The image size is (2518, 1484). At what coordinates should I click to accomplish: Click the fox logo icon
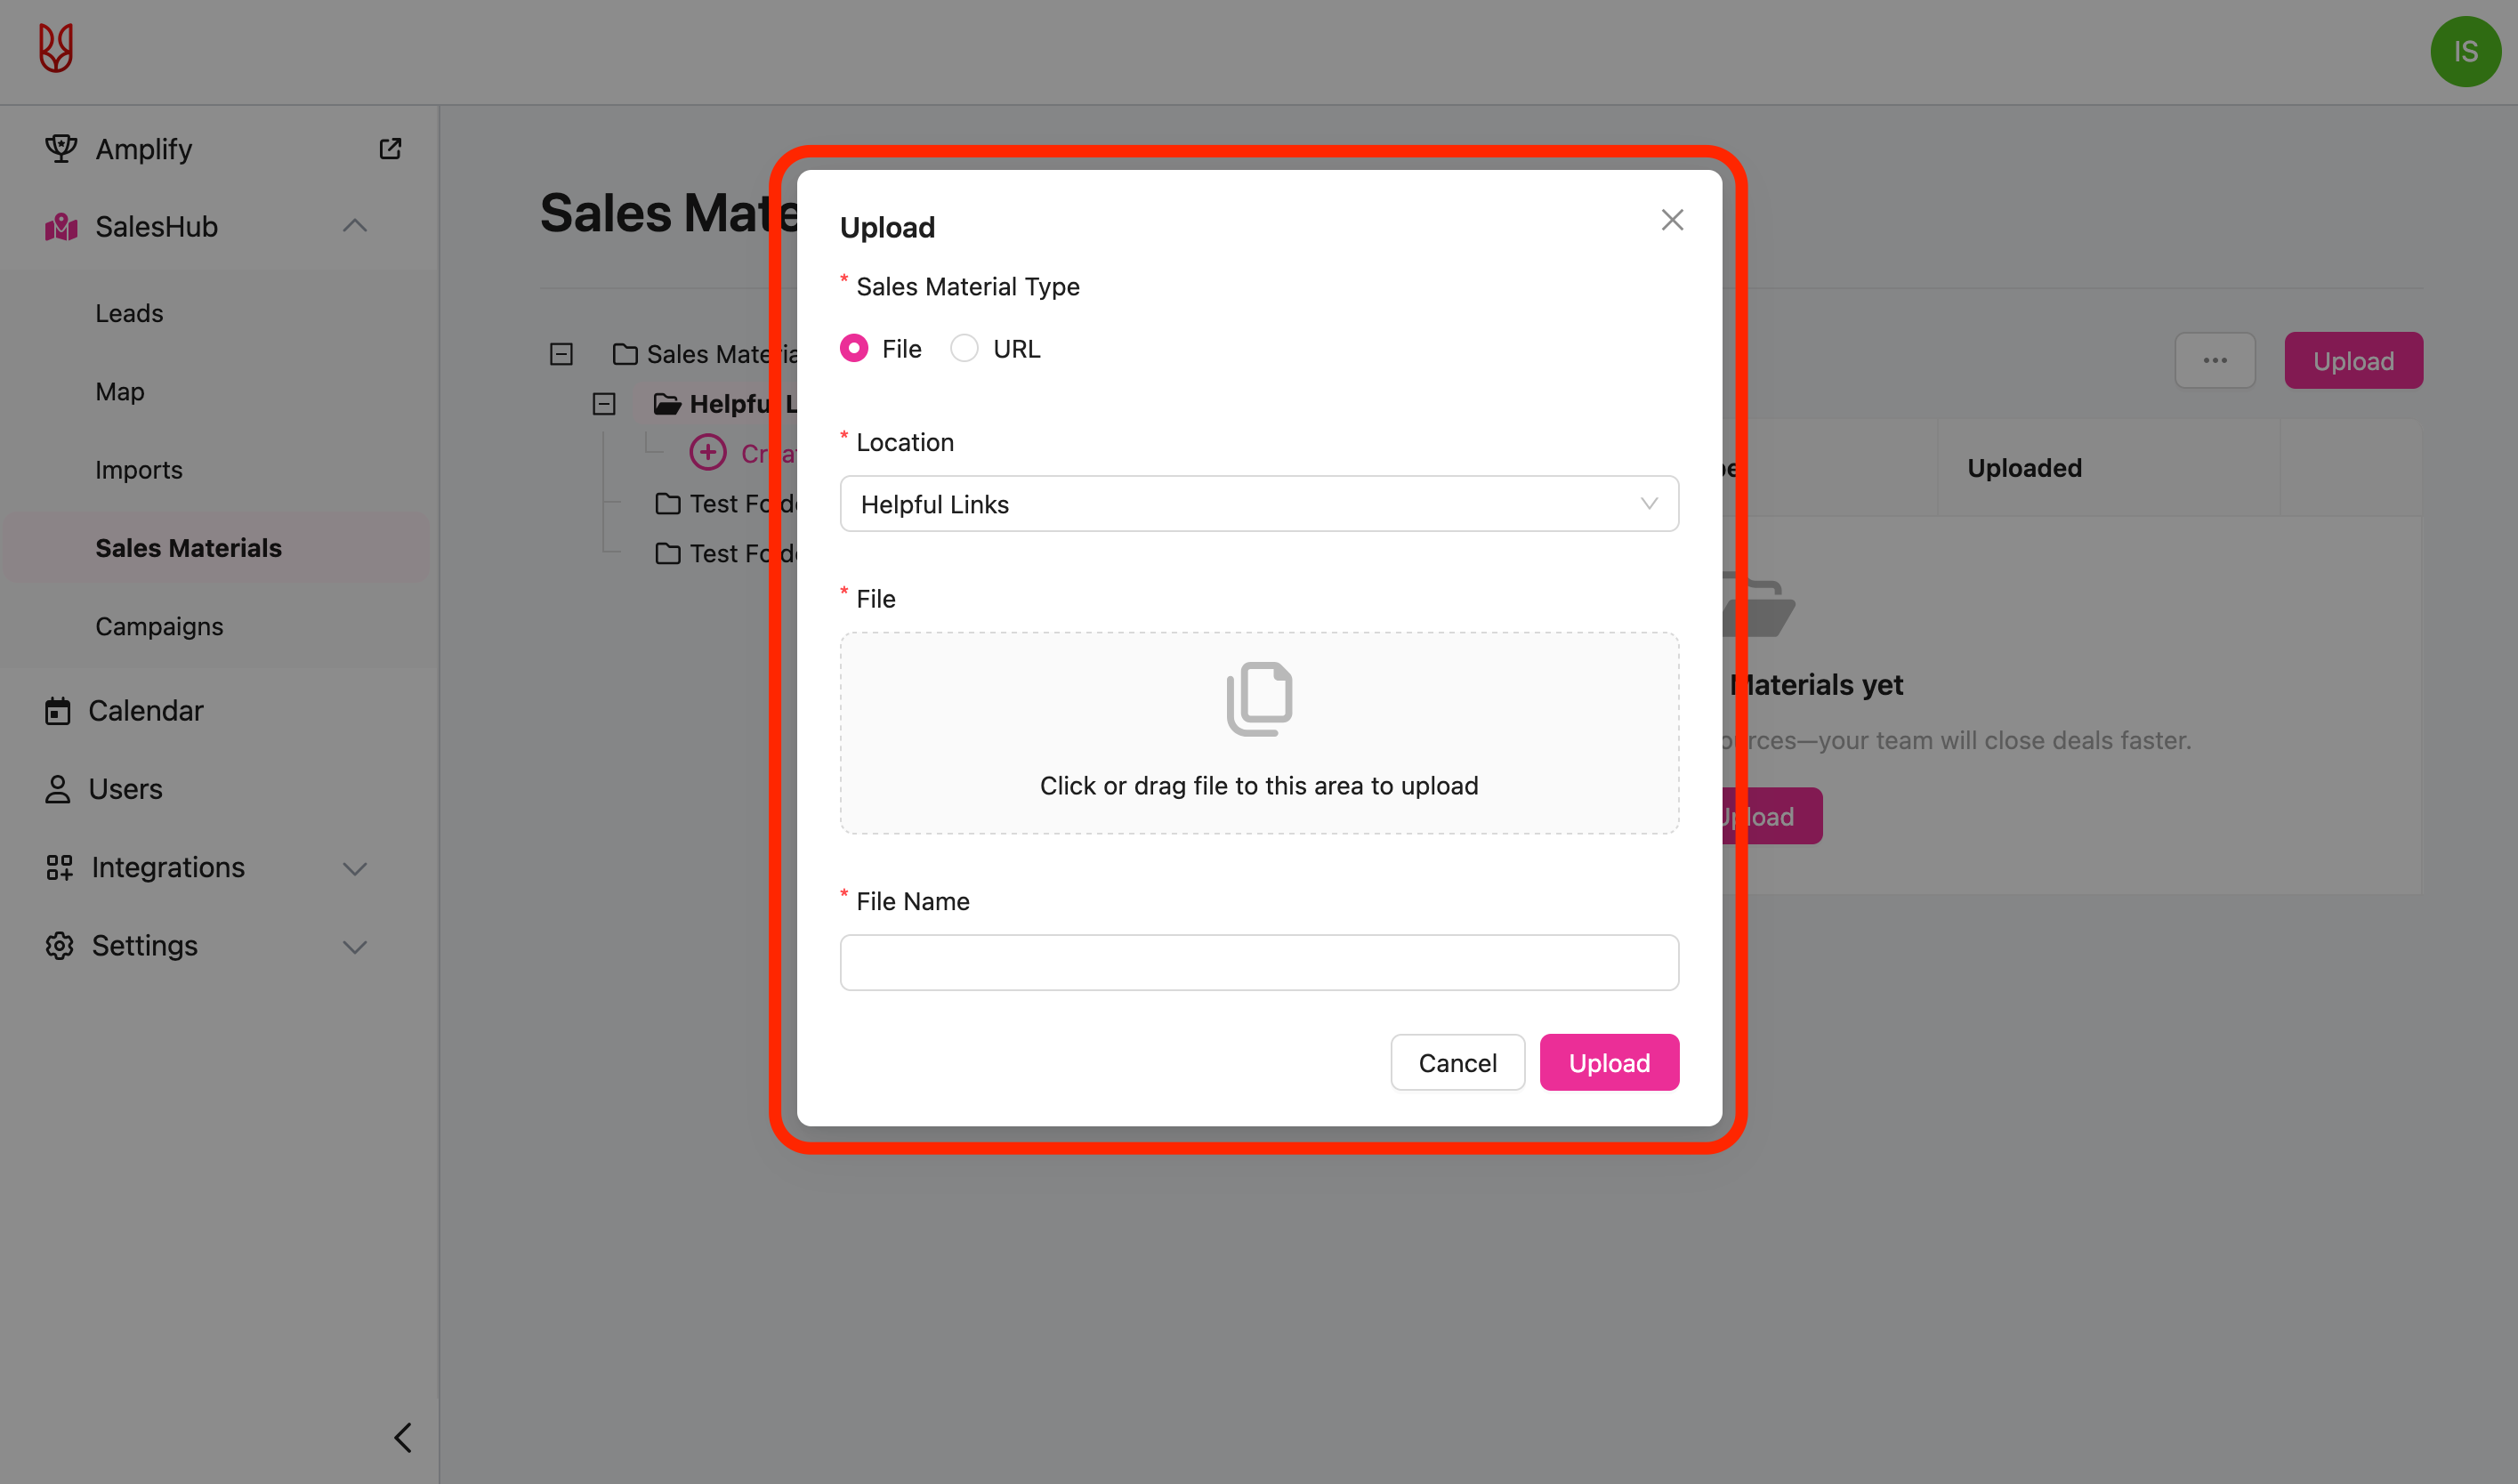[x=56, y=48]
